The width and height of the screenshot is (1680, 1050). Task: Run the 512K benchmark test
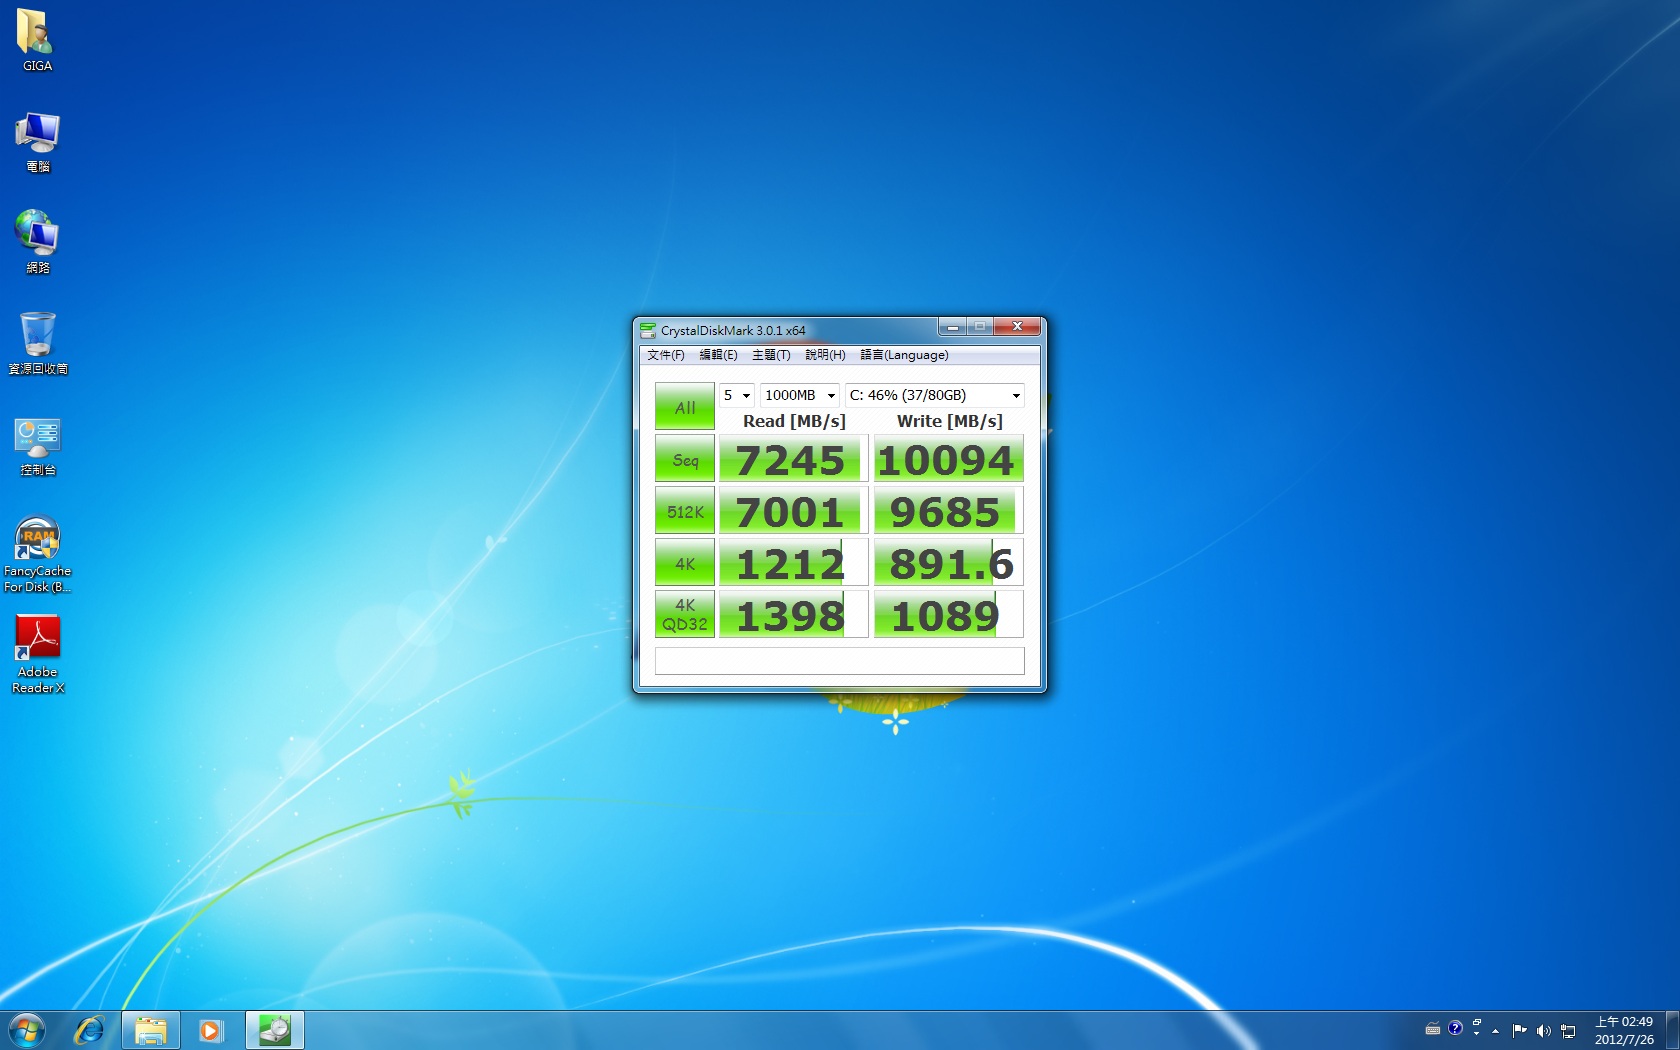[685, 512]
